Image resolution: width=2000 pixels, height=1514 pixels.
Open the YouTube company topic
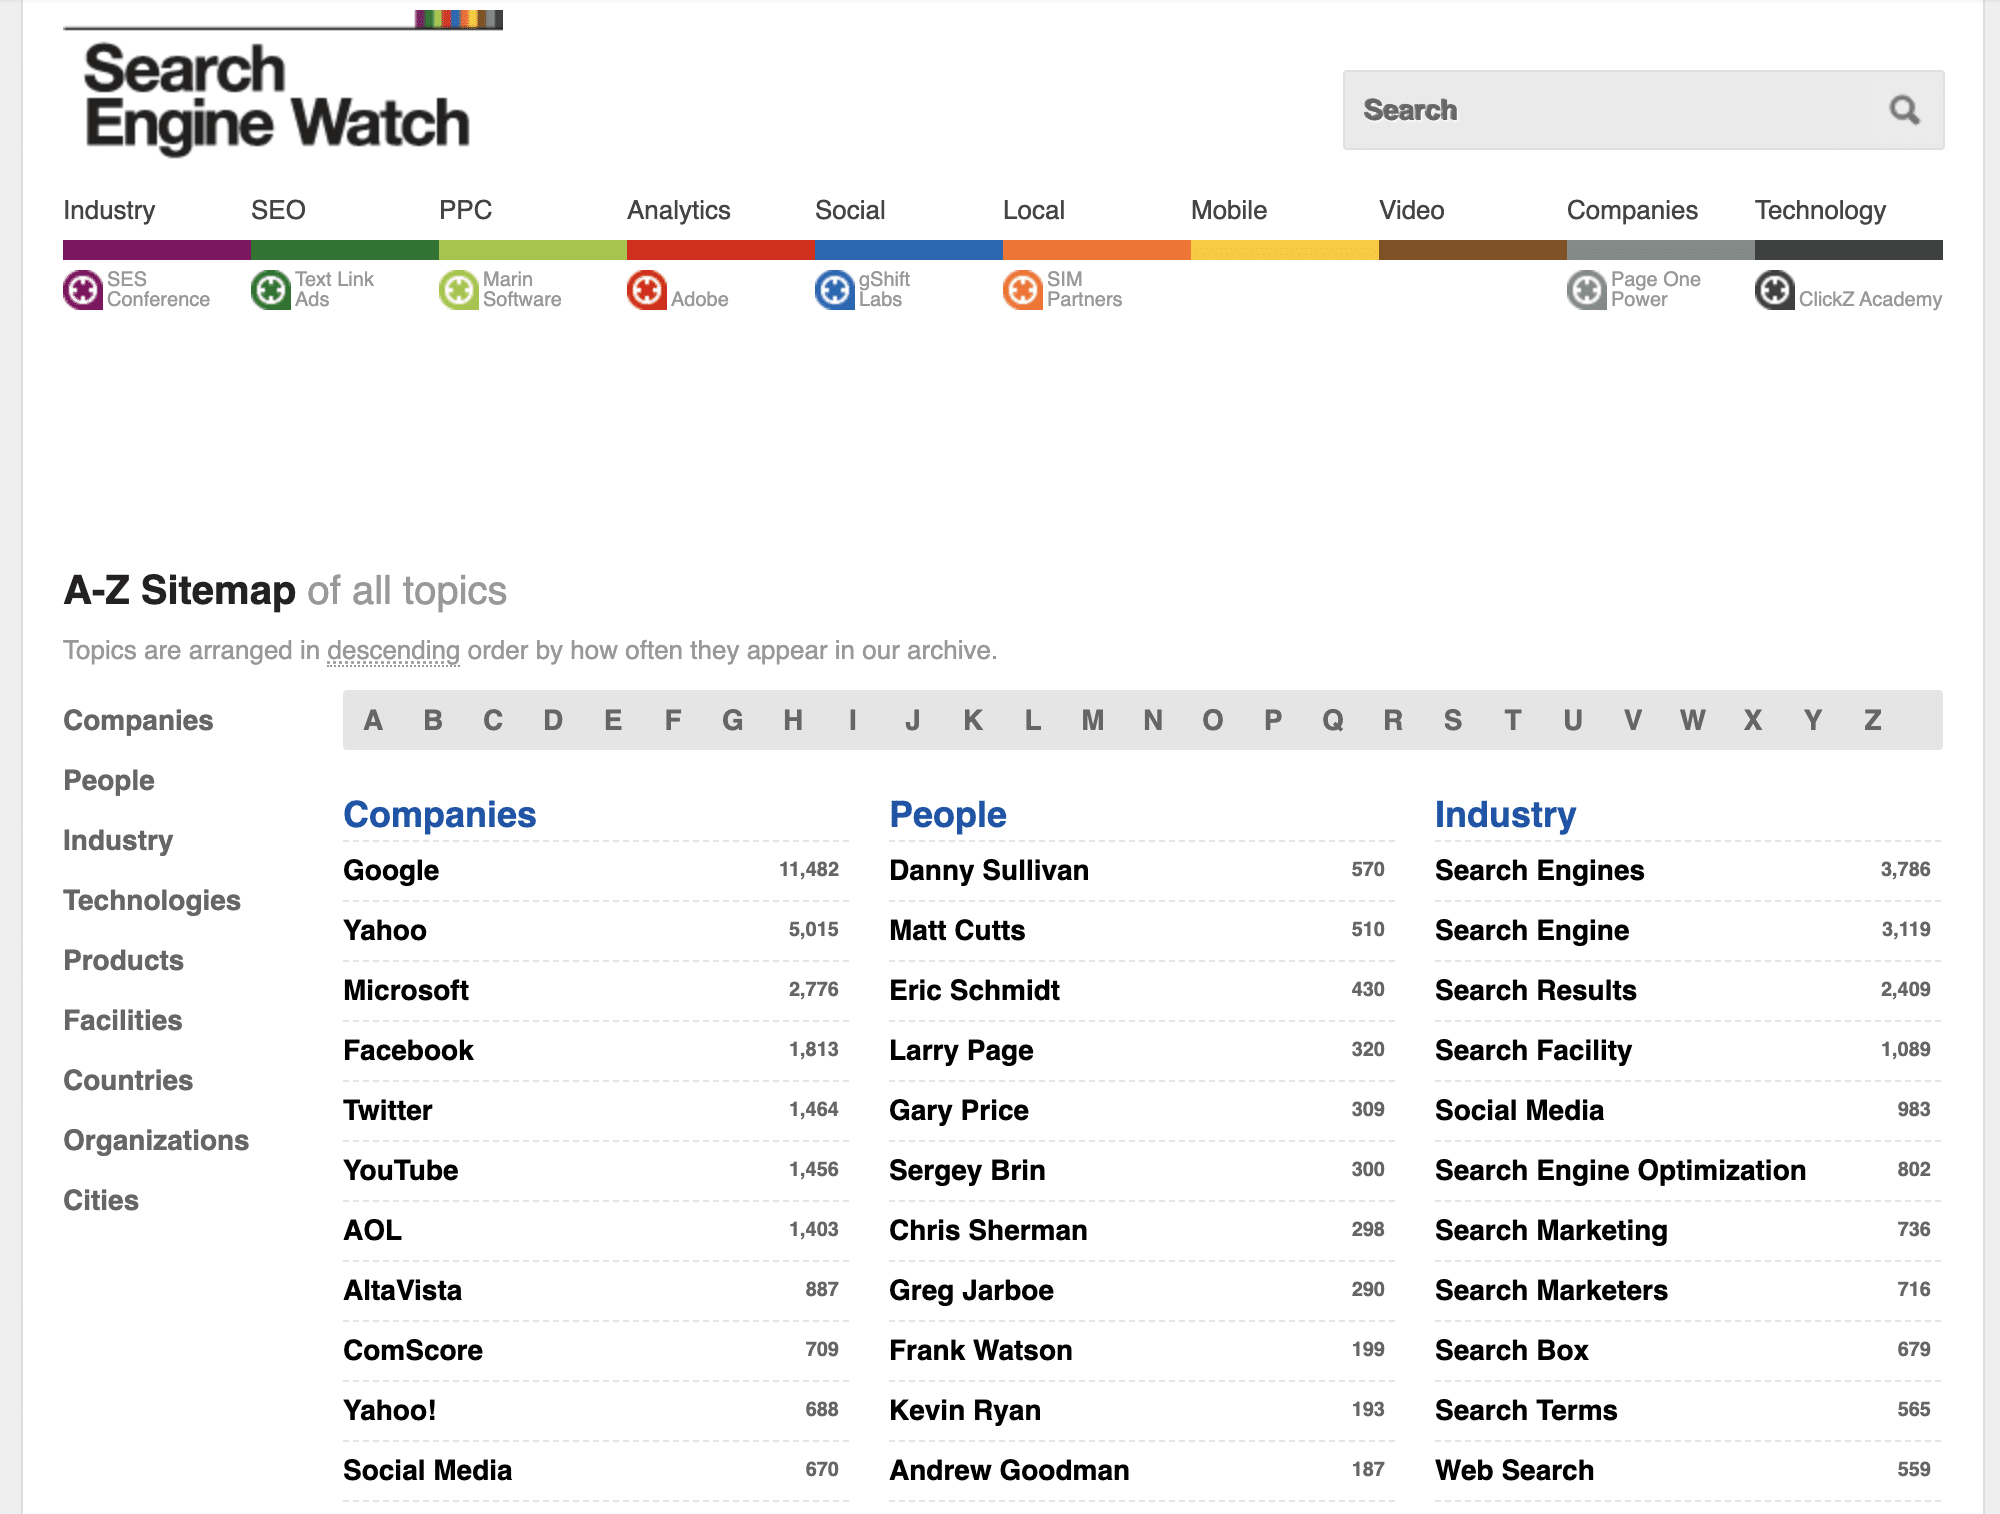[x=401, y=1170]
